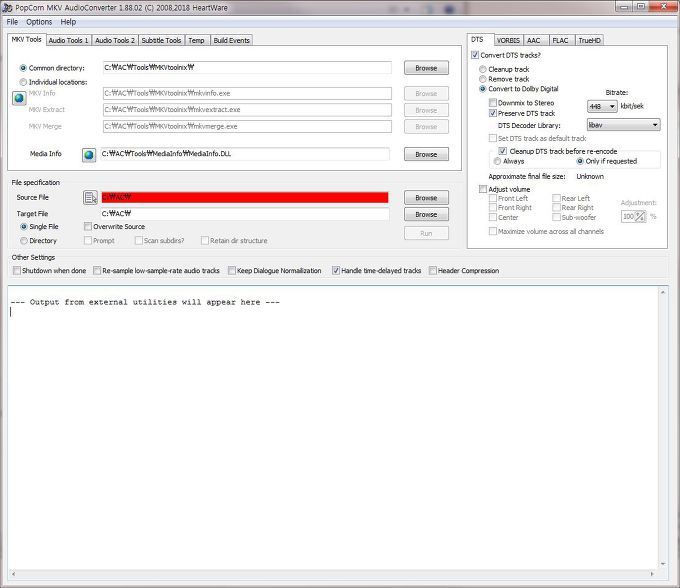Open the Help menu
The height and width of the screenshot is (588, 680).
[x=68, y=22]
